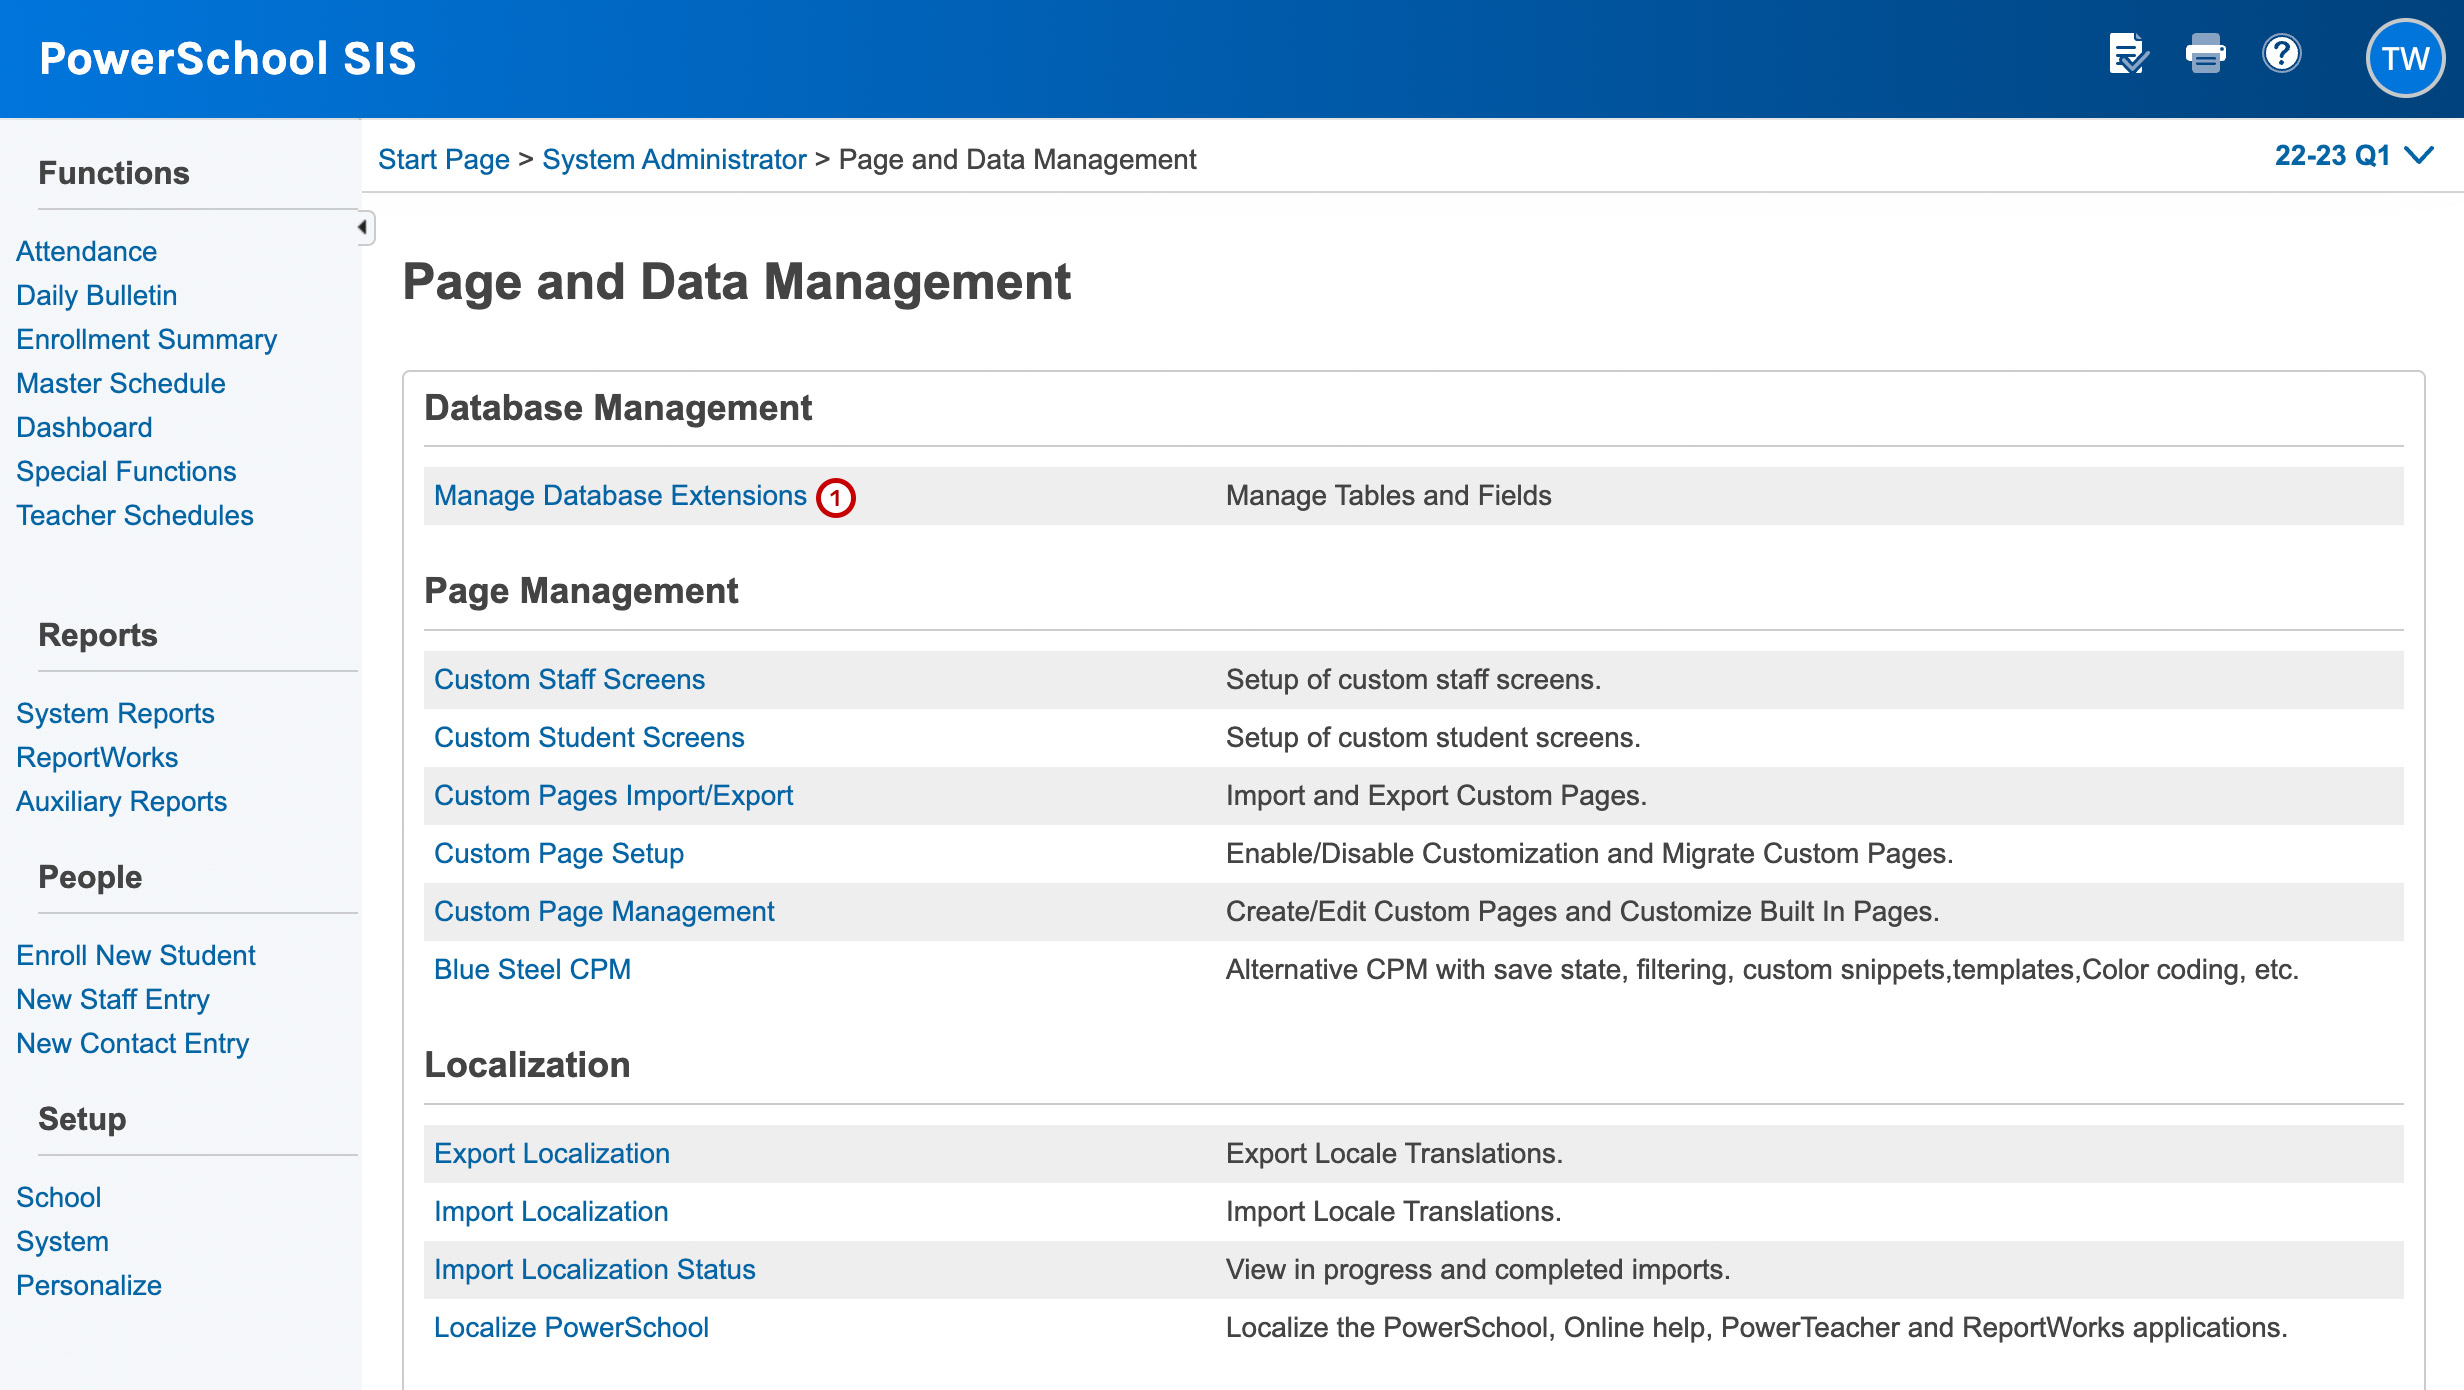Screen dimensions: 2464x1390
Task: Open Localize PowerSchool
Action: pos(572,1327)
